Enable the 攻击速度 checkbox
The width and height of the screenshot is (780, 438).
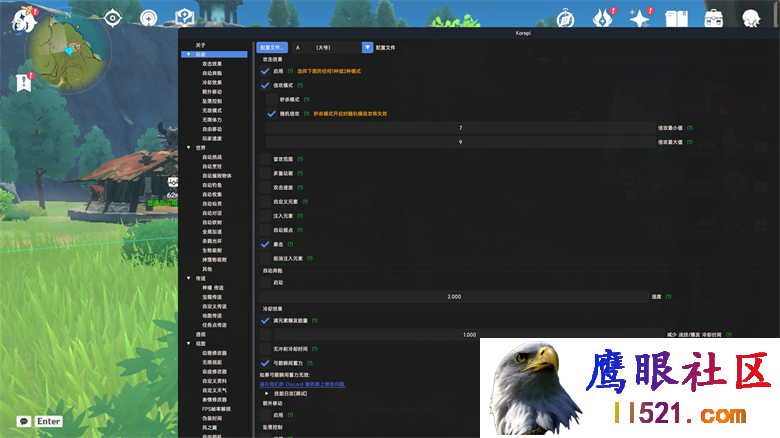click(x=265, y=188)
